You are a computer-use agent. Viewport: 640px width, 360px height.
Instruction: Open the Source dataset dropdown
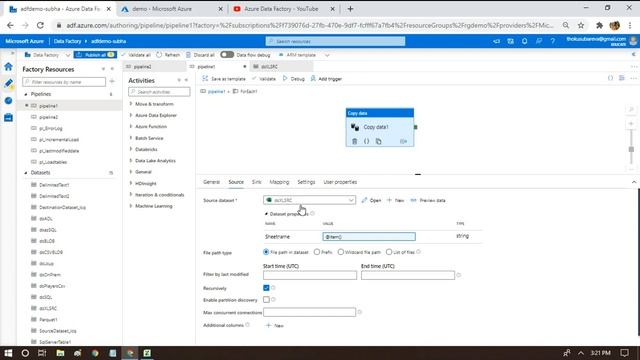[309, 200]
